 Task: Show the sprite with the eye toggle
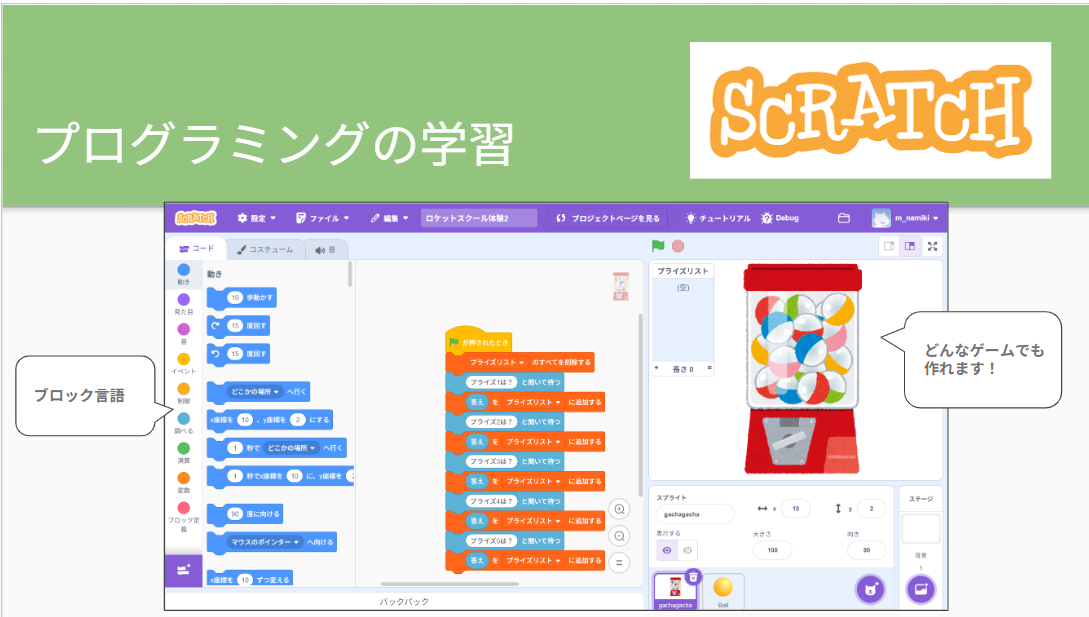click(666, 550)
